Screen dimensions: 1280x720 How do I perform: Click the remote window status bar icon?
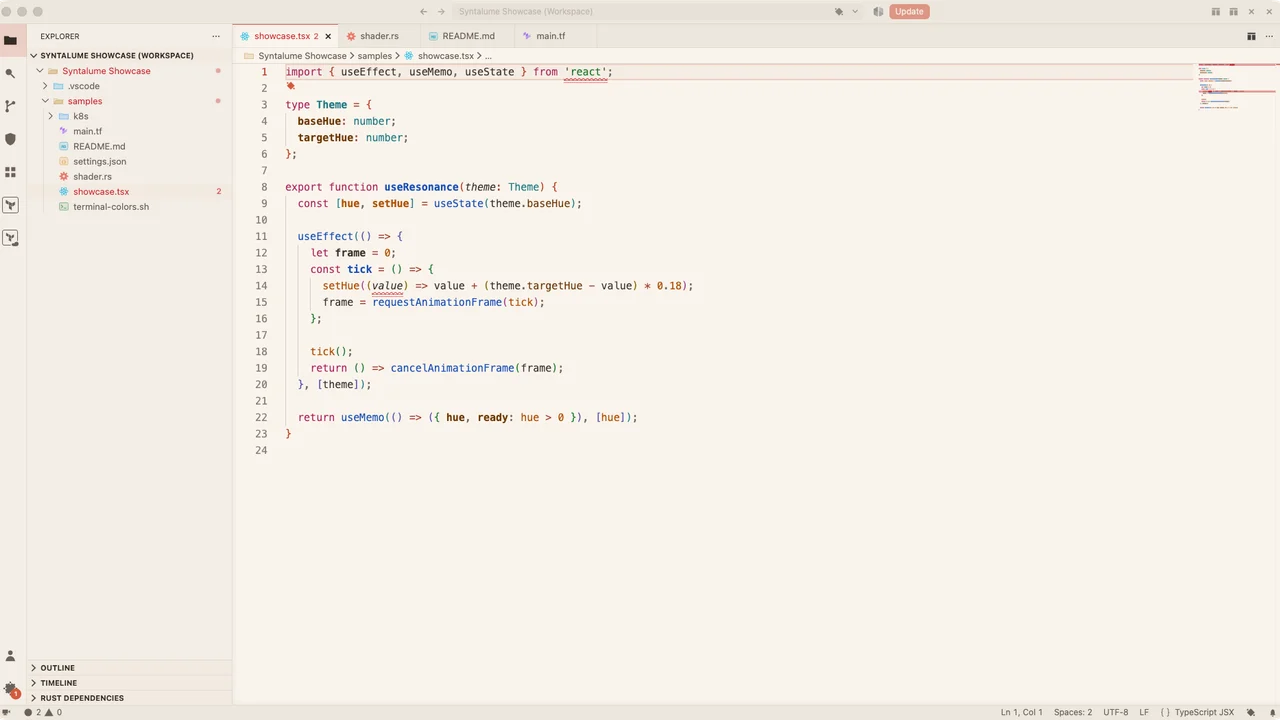pyautogui.click(x=8, y=712)
